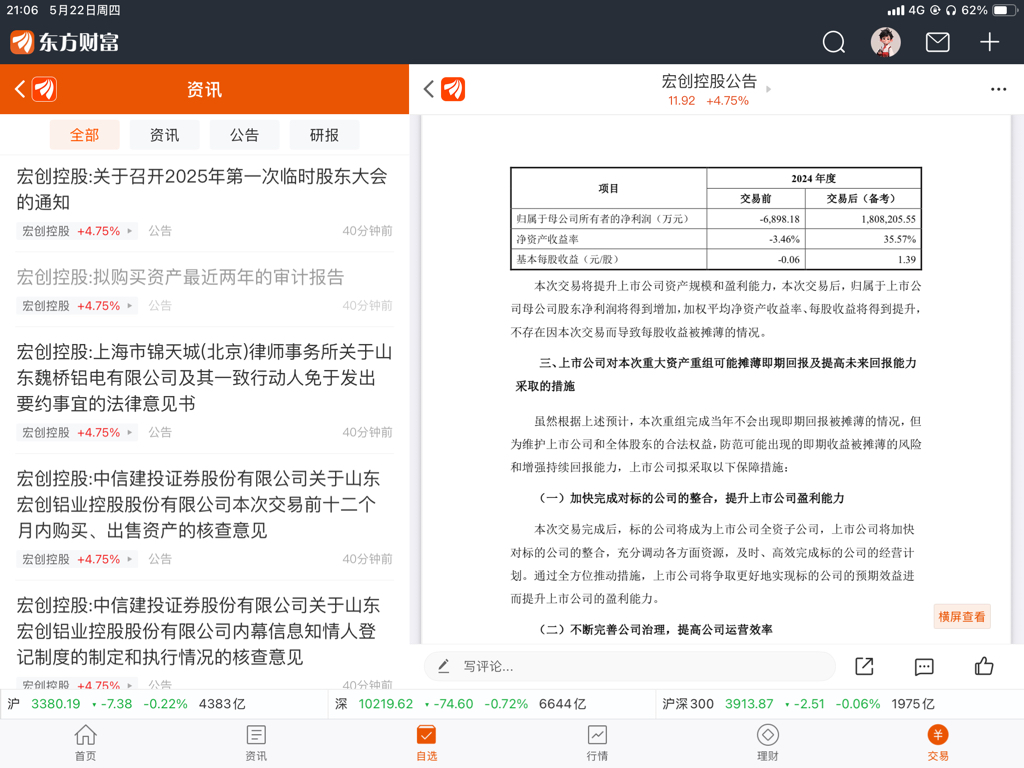The image size is (1024, 768).
Task: Tap the share/export icon below document
Action: [x=864, y=666]
